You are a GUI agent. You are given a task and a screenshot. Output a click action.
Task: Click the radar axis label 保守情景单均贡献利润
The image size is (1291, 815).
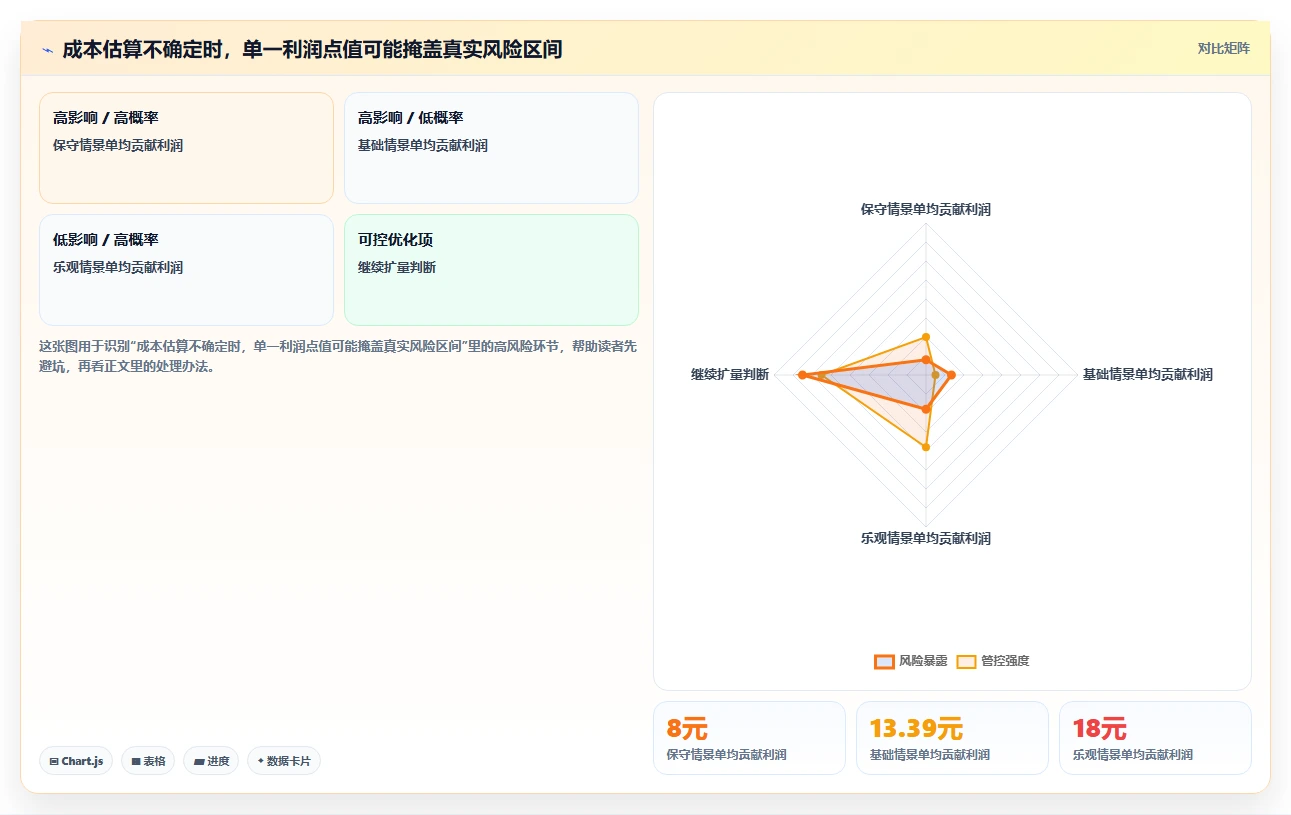click(x=926, y=209)
